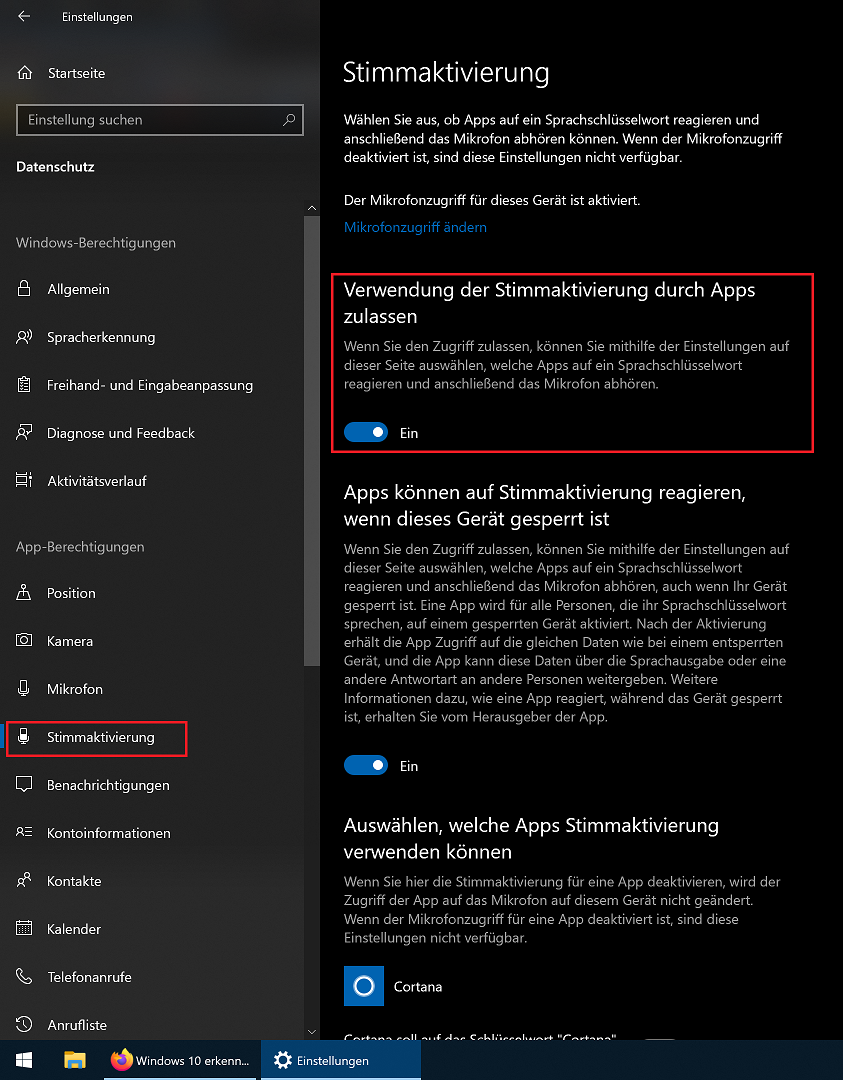Viewport: 843px width, 1080px height.
Task: Click the Mikrofon icon
Action: [24, 689]
